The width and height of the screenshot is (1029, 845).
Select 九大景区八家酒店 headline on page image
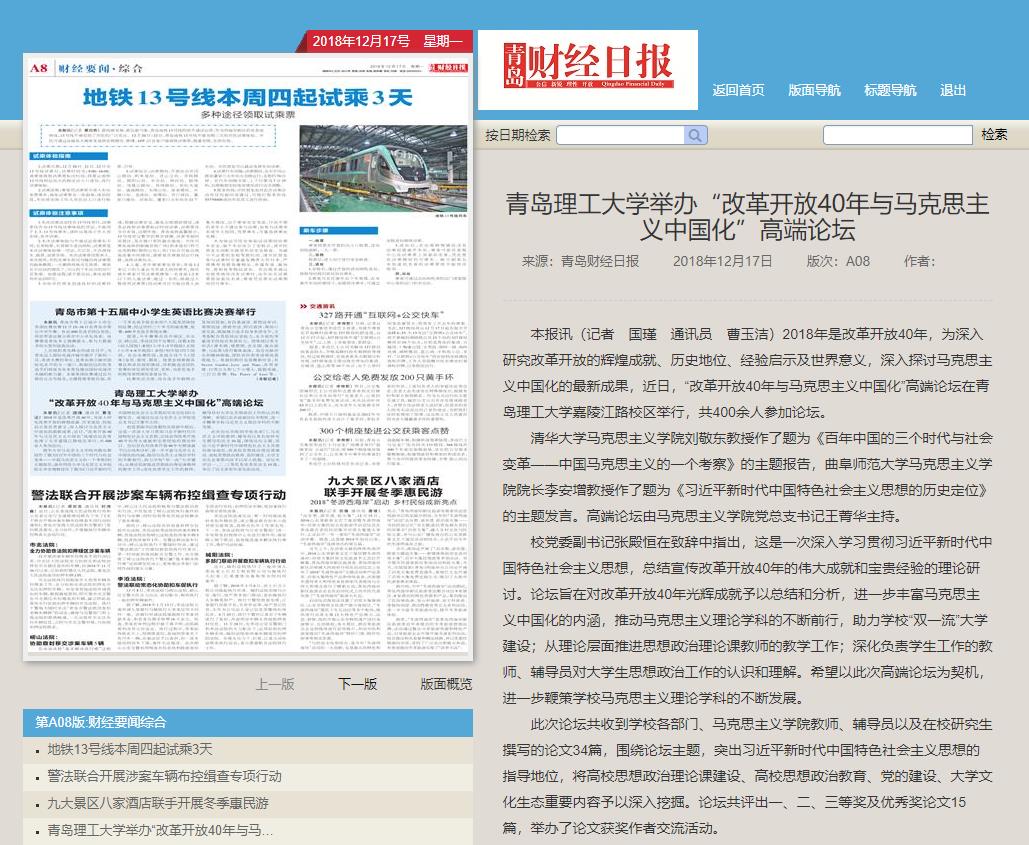383,486
